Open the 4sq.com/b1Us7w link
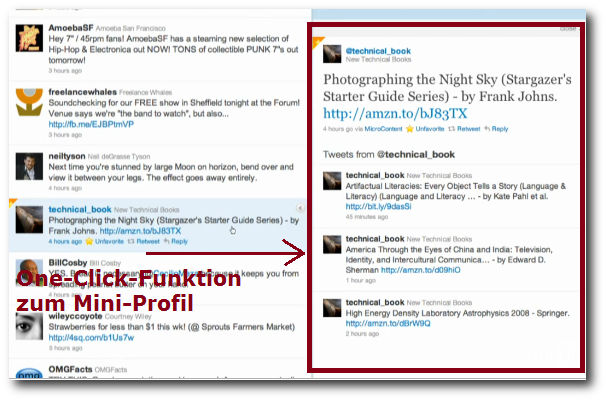This screenshot has width=607, height=401. [91, 338]
